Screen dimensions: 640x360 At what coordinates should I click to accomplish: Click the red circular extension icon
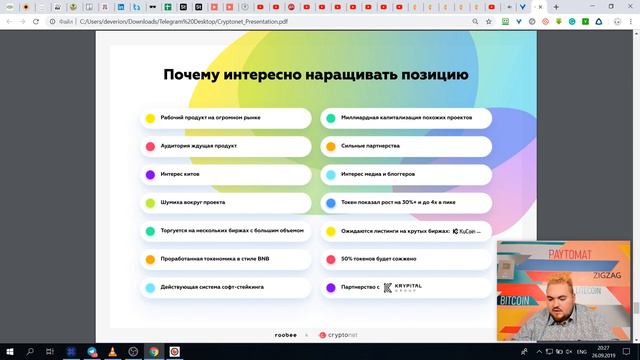pos(545,22)
